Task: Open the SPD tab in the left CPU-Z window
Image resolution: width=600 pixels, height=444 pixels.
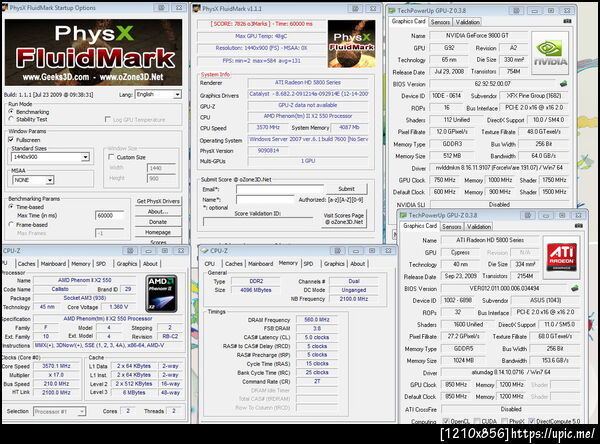Action: pos(101,264)
